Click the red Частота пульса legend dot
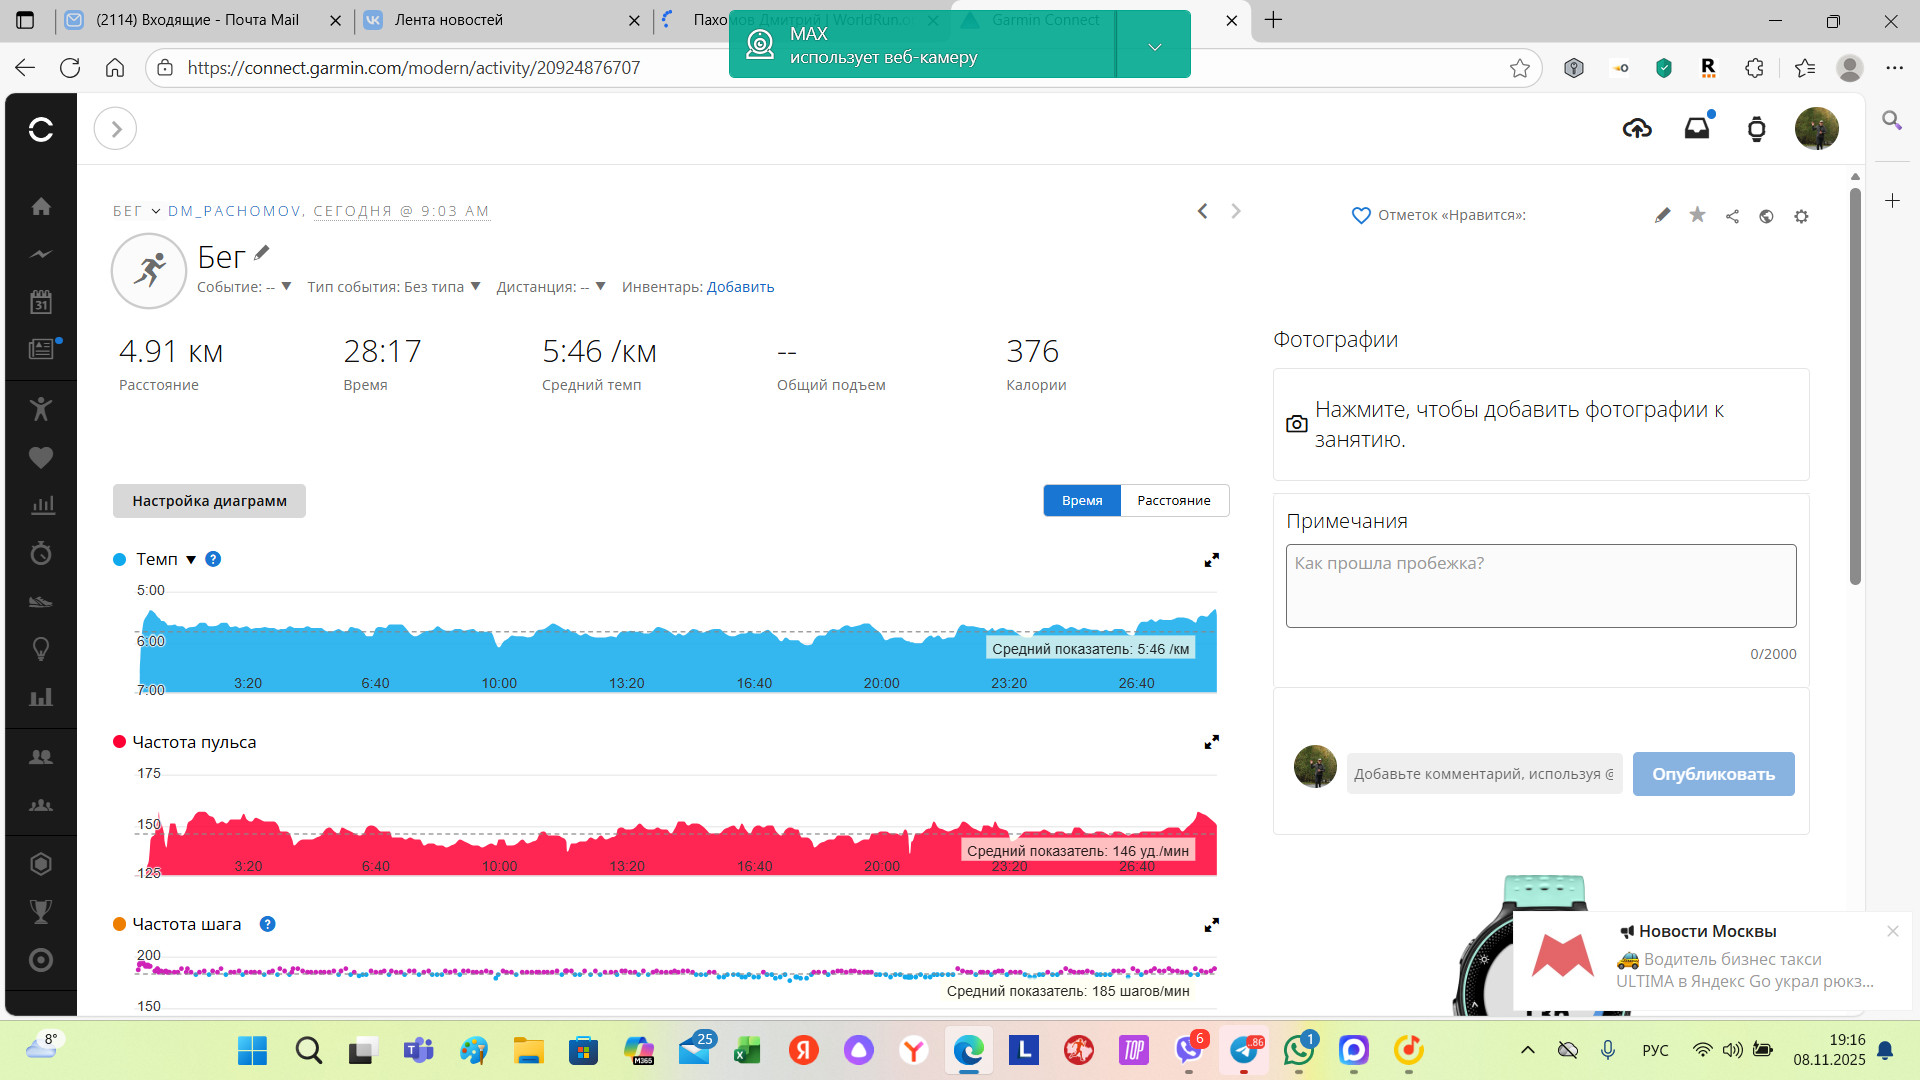Viewport: 1920px width, 1080px height. (119, 742)
